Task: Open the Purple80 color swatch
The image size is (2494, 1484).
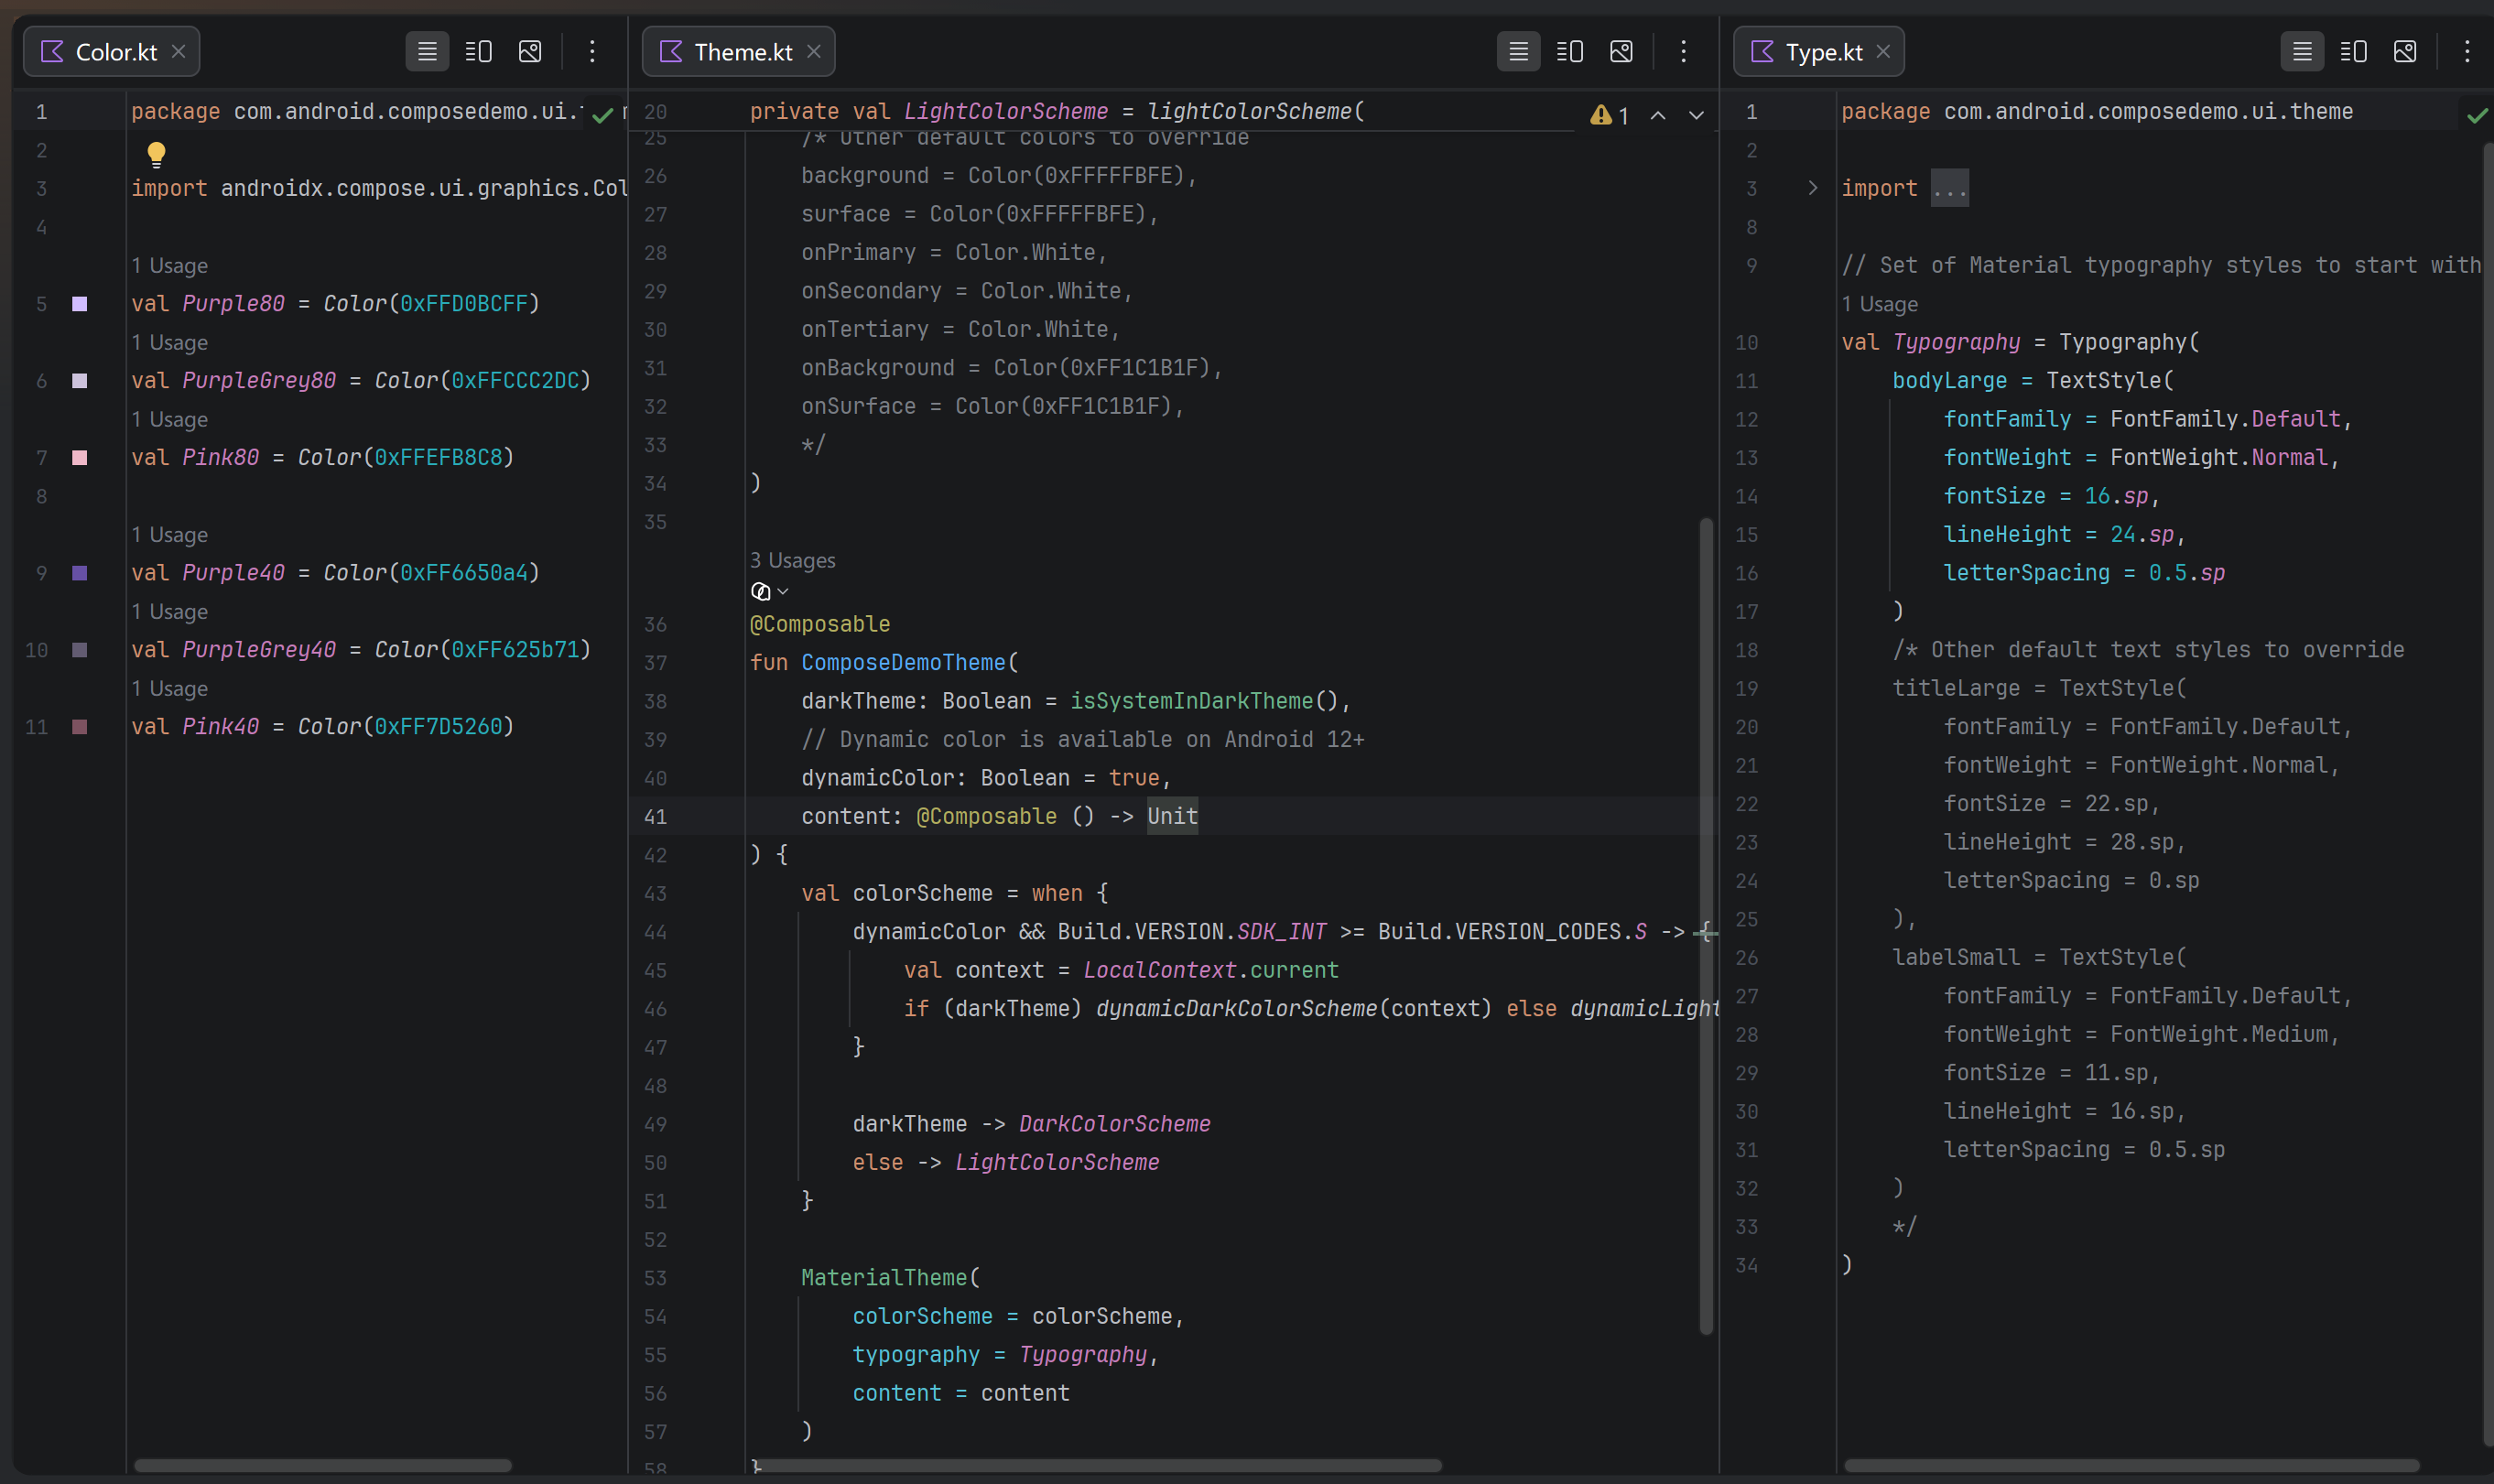Action: pyautogui.click(x=80, y=304)
